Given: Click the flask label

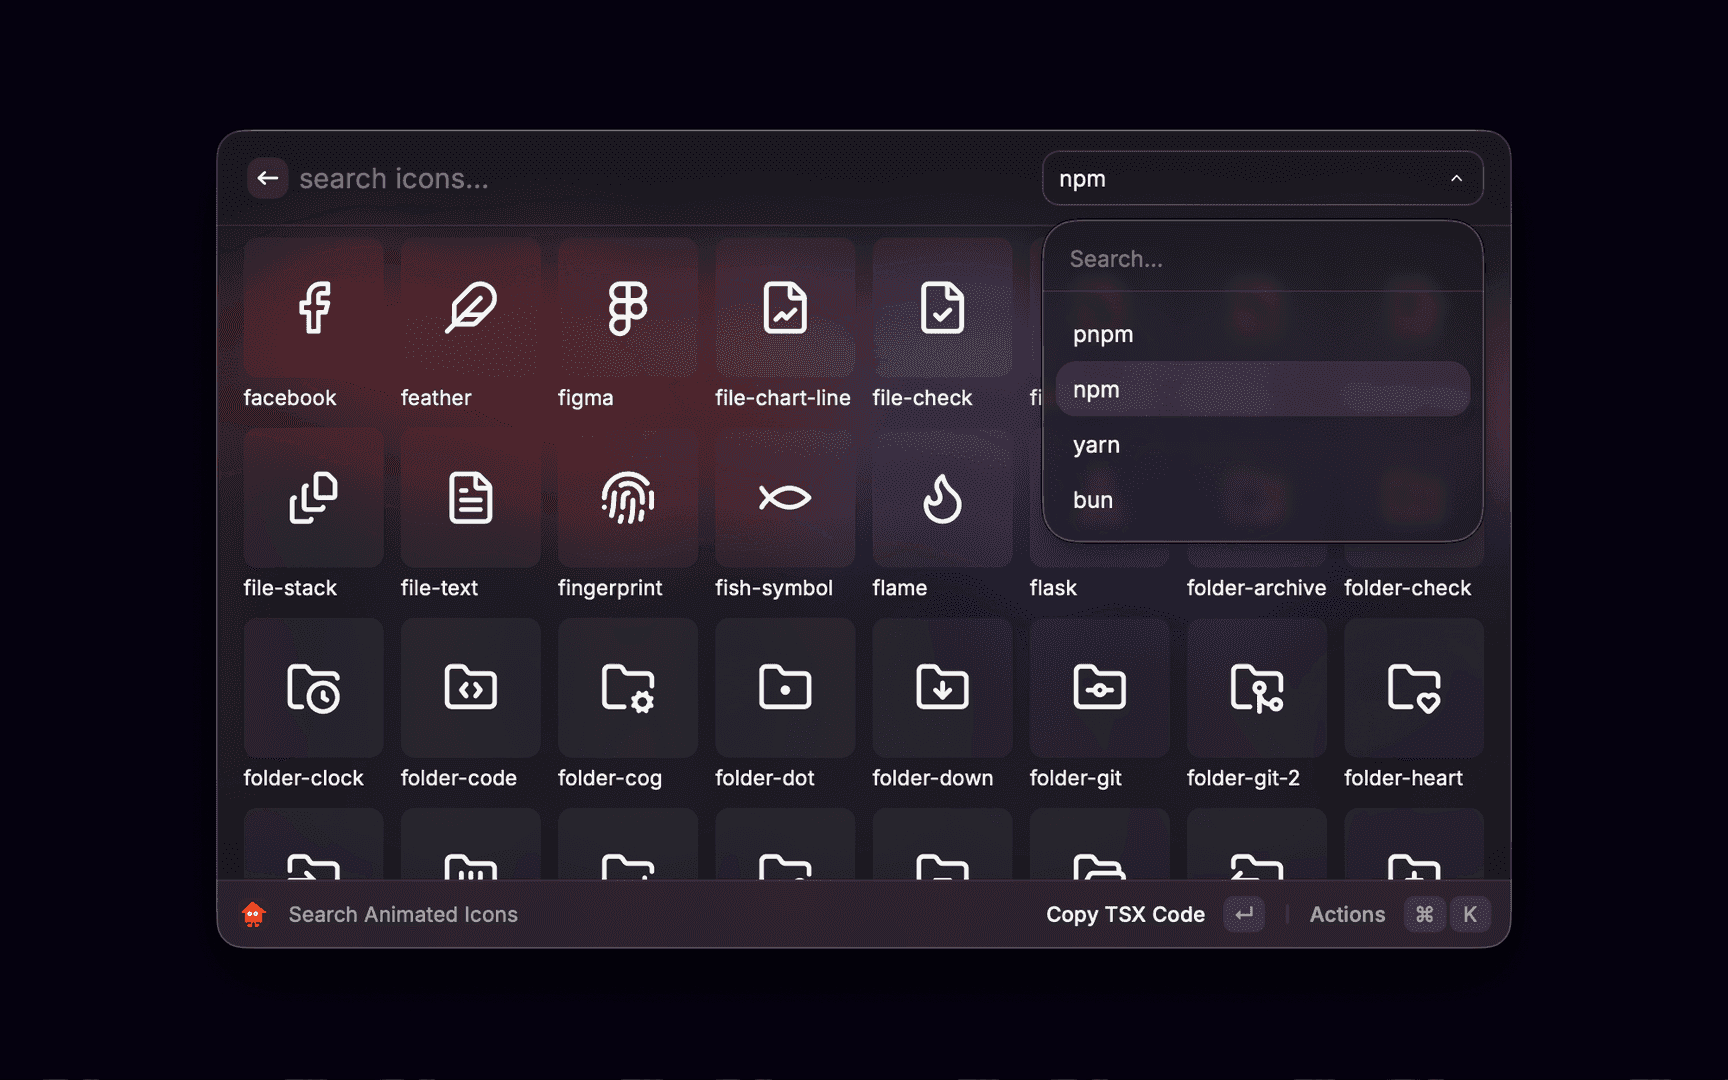Looking at the screenshot, I should 1053,588.
